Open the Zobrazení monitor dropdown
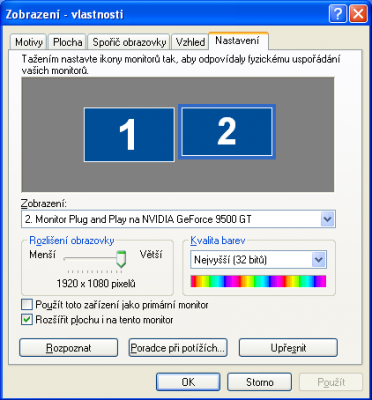Screen dimensions: 372x400 [178, 219]
